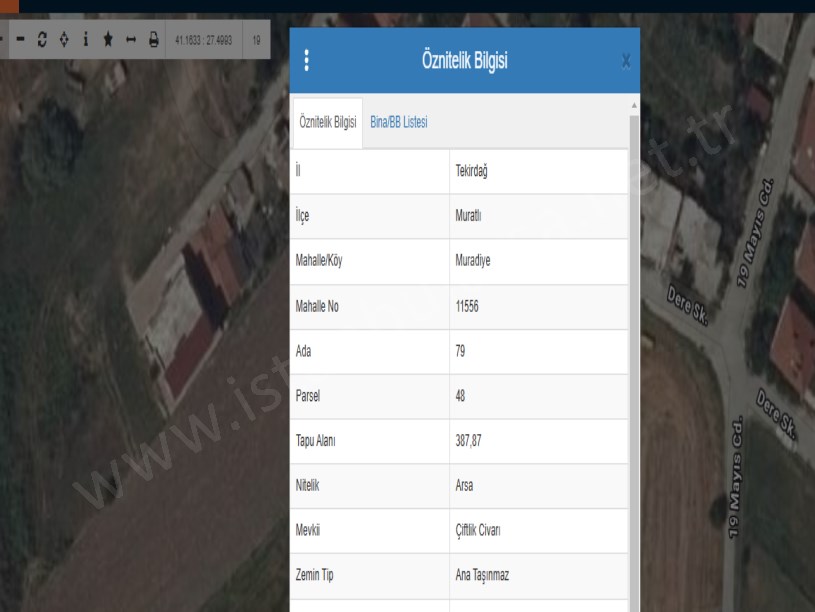Viewport: 815px width, 612px height.
Task: Click the coordinates display 41.1633 : 27.4993
Action: 204,41
